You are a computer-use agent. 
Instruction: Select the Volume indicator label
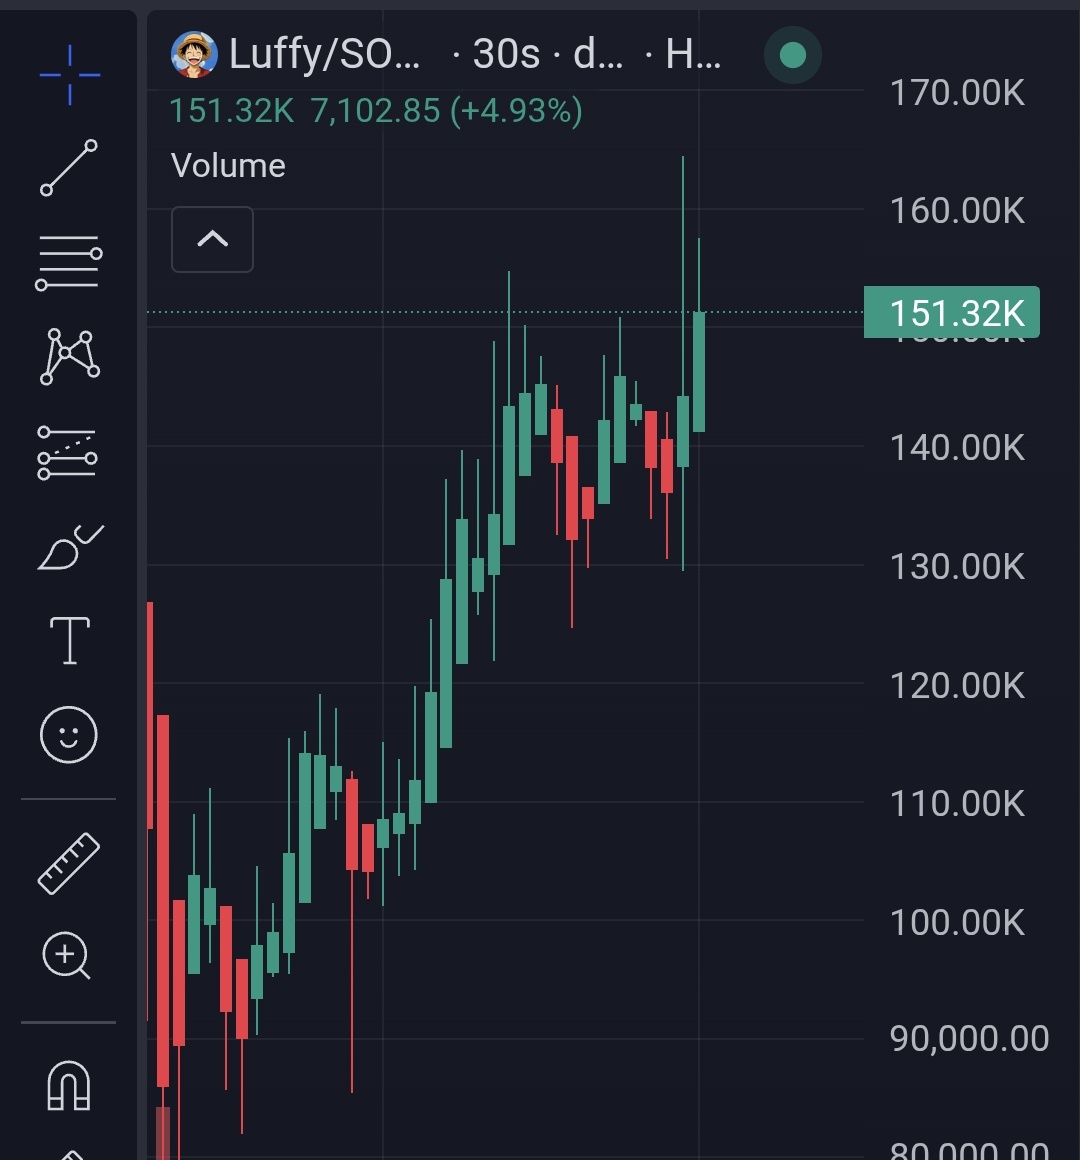click(x=228, y=166)
